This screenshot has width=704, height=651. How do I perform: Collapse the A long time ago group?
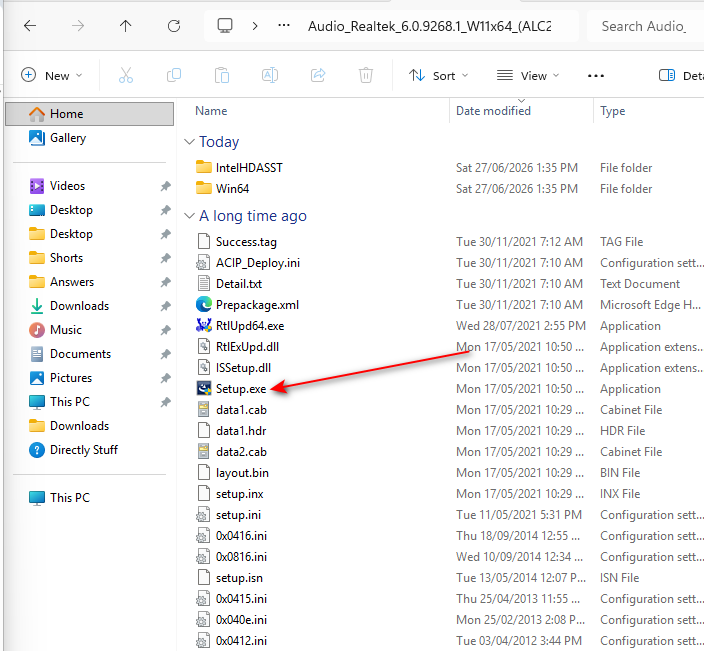click(189, 216)
